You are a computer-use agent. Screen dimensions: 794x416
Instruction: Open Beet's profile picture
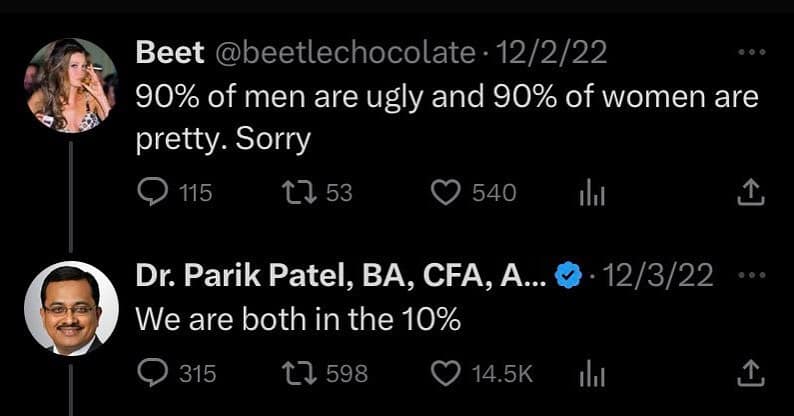pos(71,86)
